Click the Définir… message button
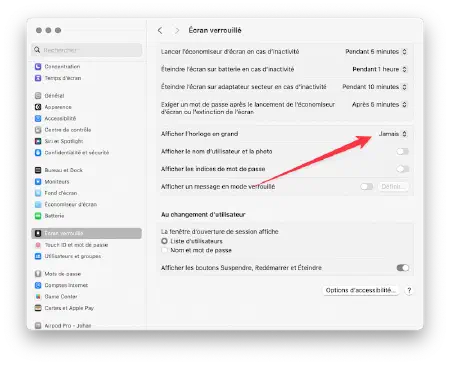Image resolution: width=450 pixels, height=365 pixels. coord(393,187)
